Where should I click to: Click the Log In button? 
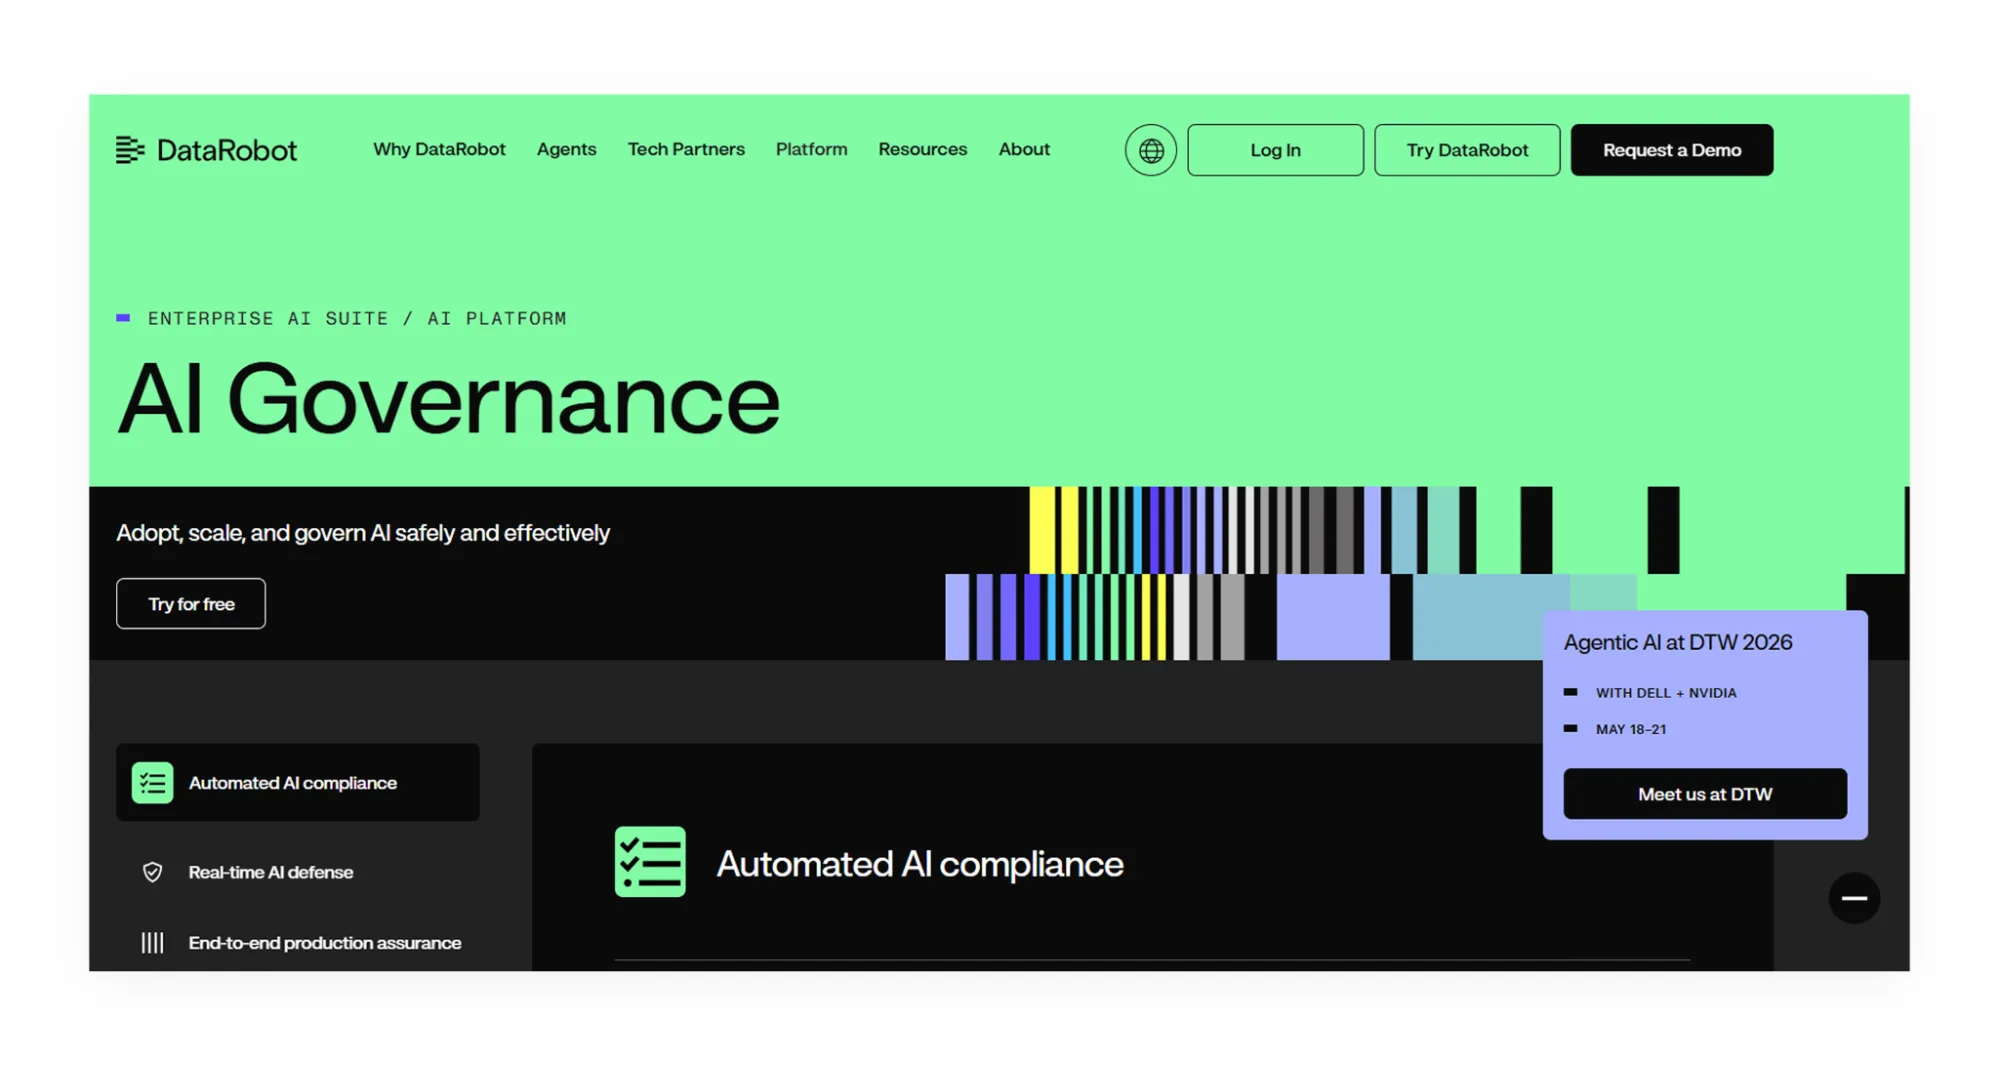pos(1275,150)
